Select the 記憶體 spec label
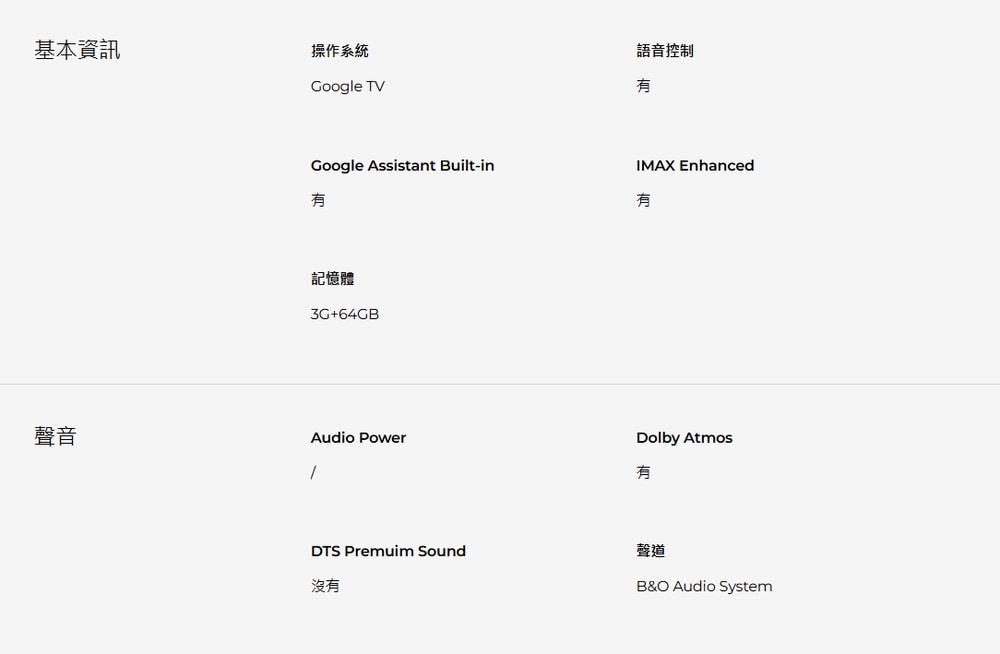The width and height of the screenshot is (1000, 654). (332, 279)
